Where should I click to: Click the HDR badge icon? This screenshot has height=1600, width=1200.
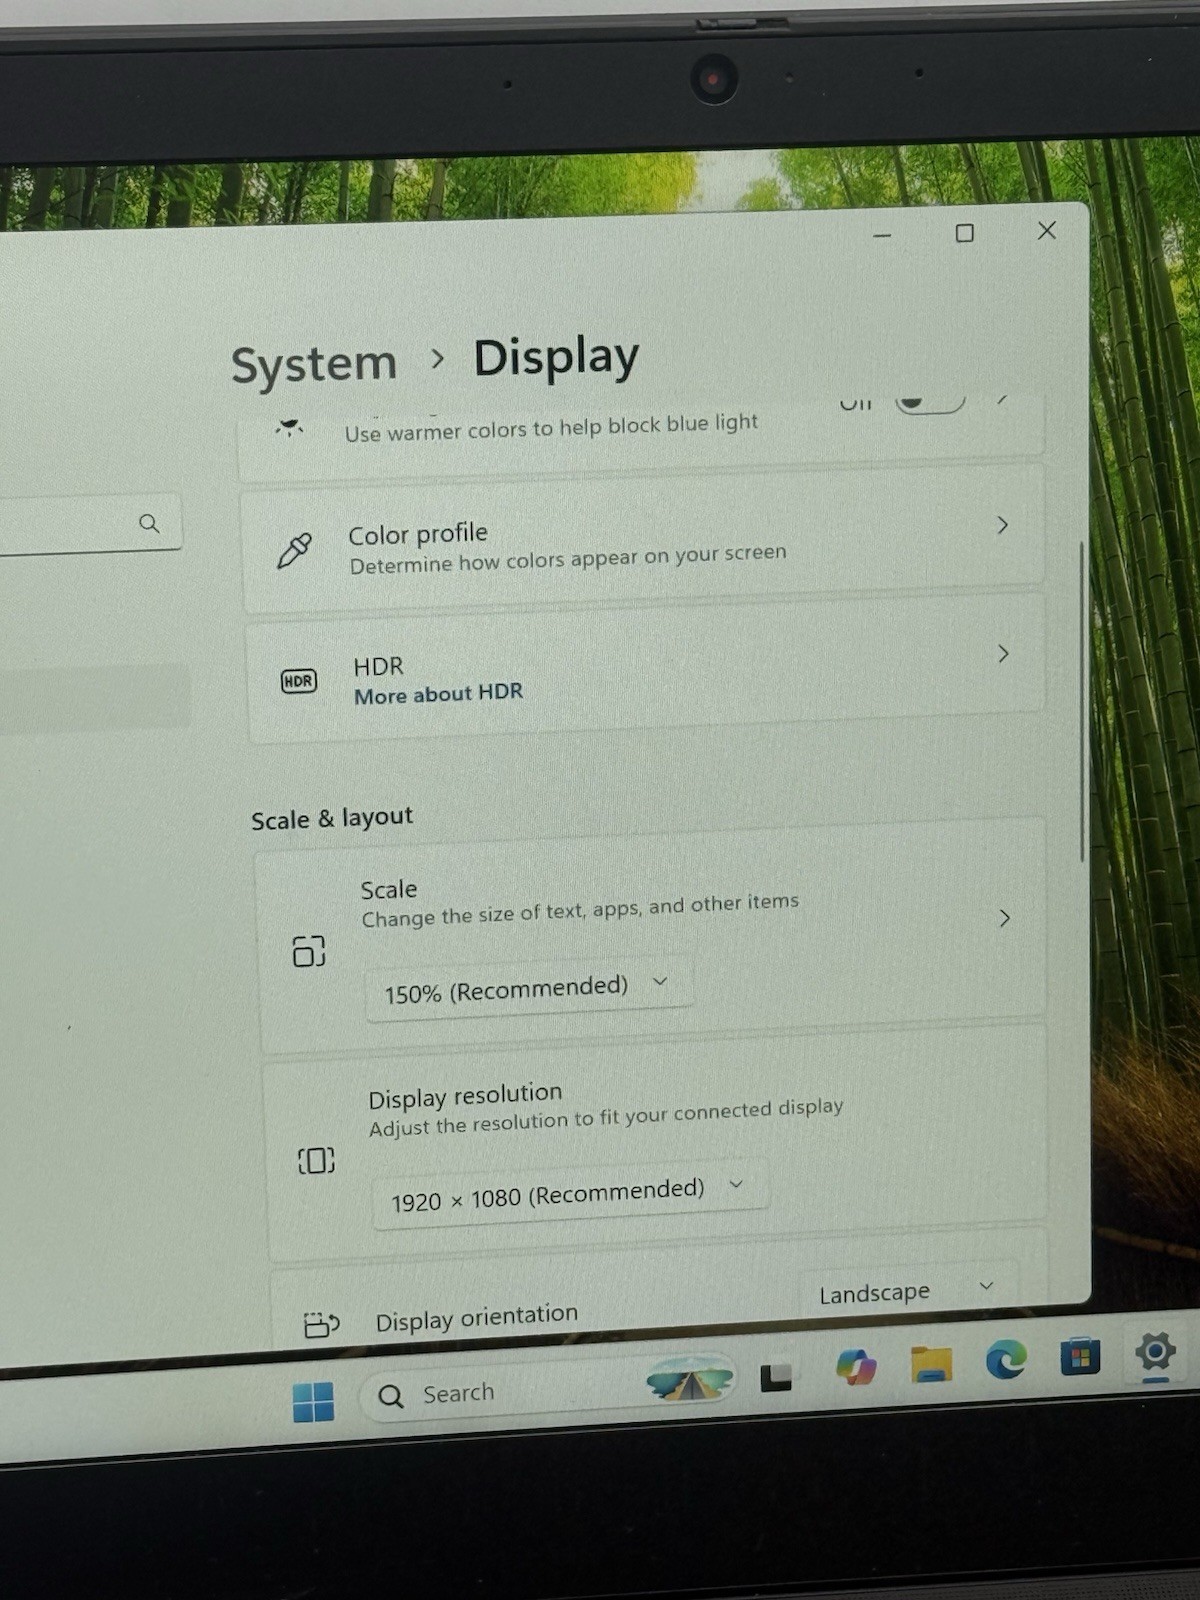[x=298, y=682]
